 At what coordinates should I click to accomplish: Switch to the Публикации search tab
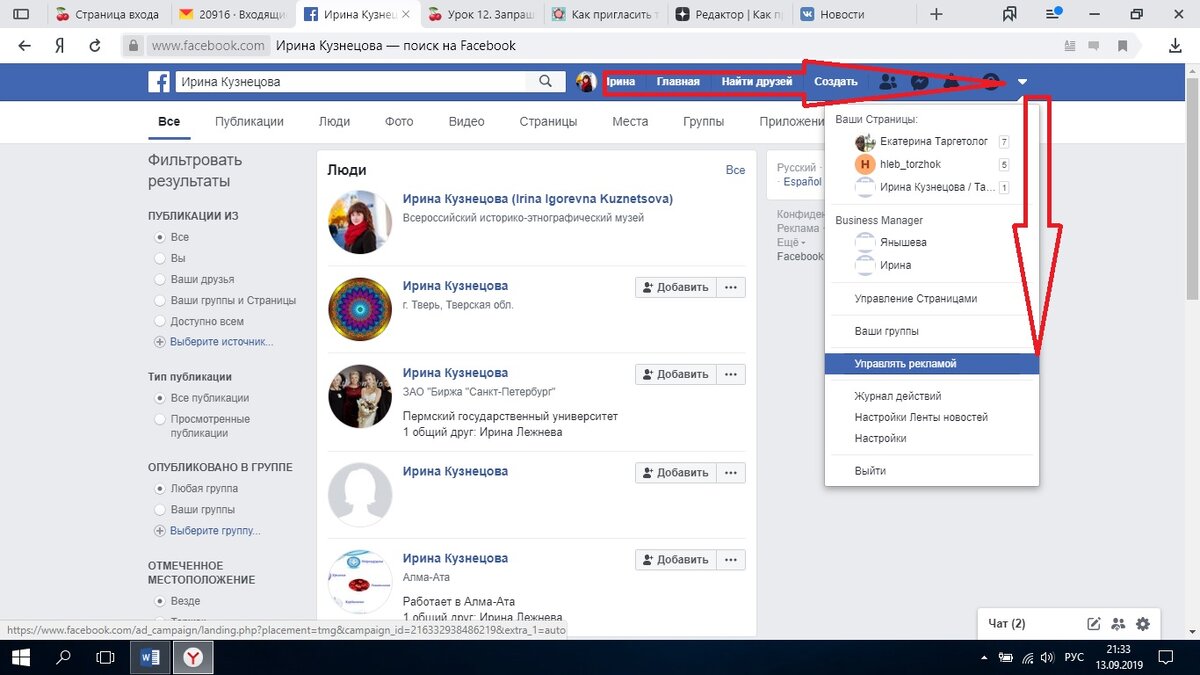(x=249, y=121)
